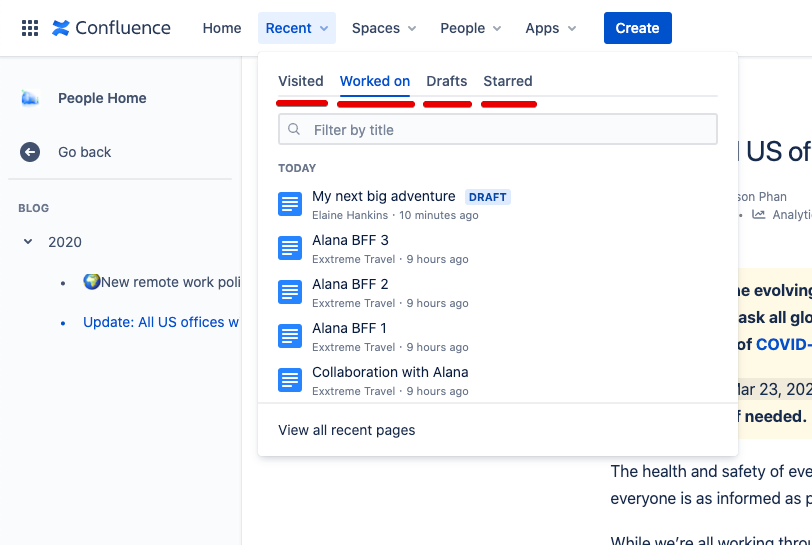
Task: Switch to the Starred tab
Action: [508, 81]
